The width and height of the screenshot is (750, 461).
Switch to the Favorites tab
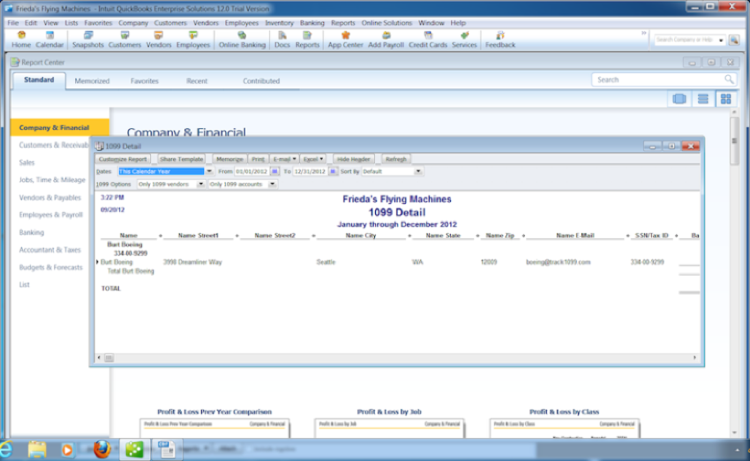[144, 81]
